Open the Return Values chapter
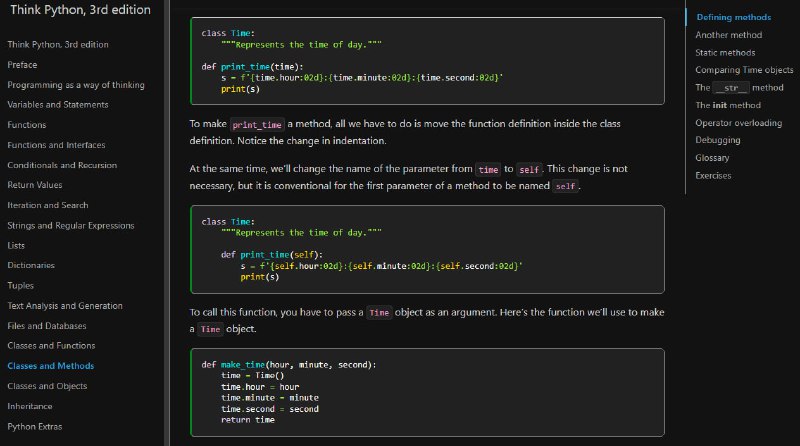This screenshot has width=800, height=446. pos(35,185)
